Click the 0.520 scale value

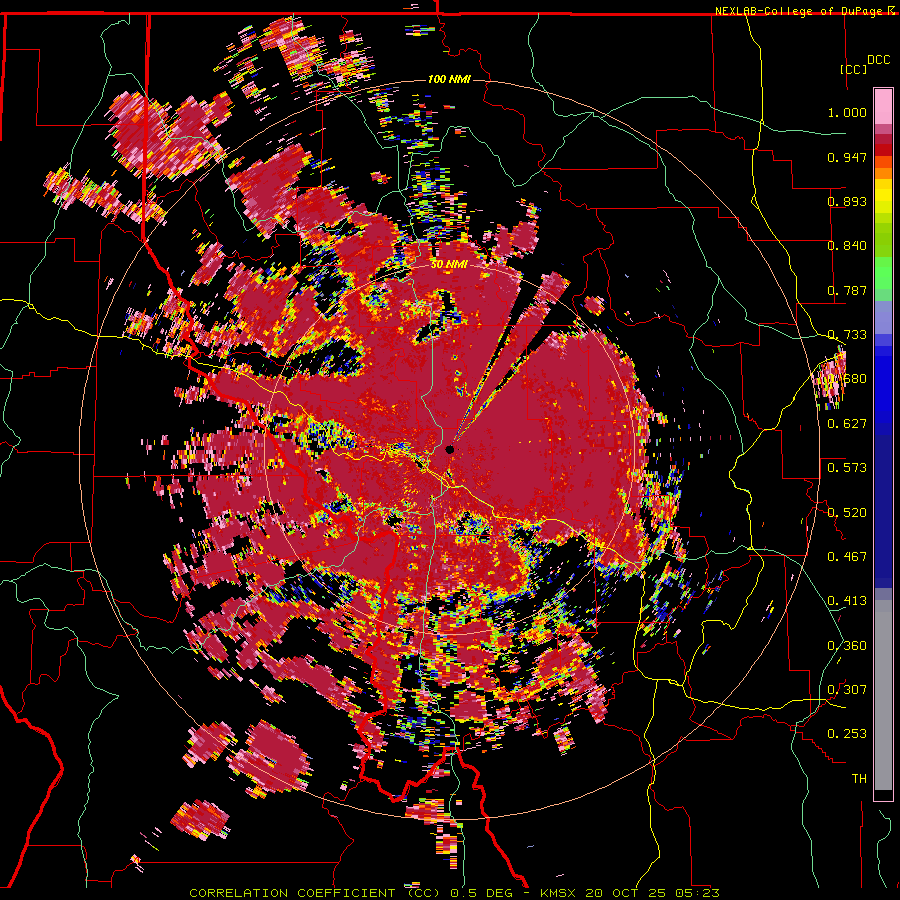(847, 513)
